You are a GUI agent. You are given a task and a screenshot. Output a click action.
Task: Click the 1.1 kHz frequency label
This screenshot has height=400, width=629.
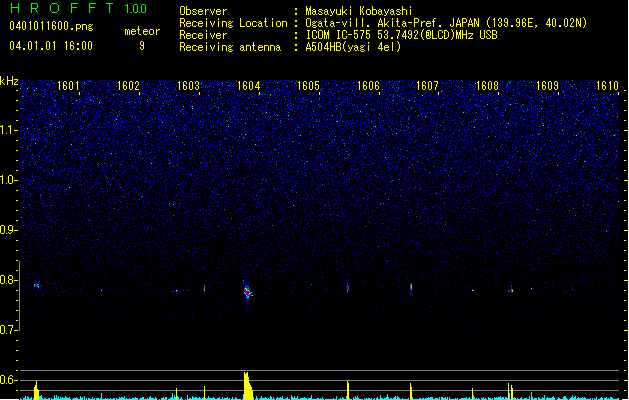8,130
